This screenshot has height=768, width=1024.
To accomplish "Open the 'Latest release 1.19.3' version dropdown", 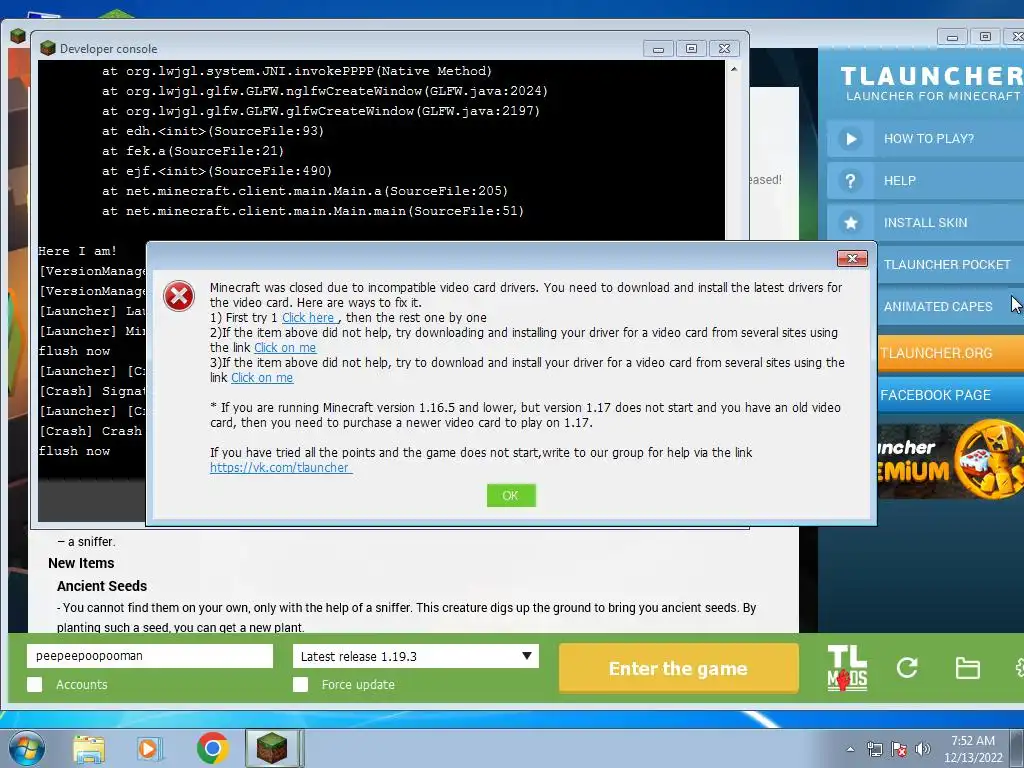I will coord(416,656).
